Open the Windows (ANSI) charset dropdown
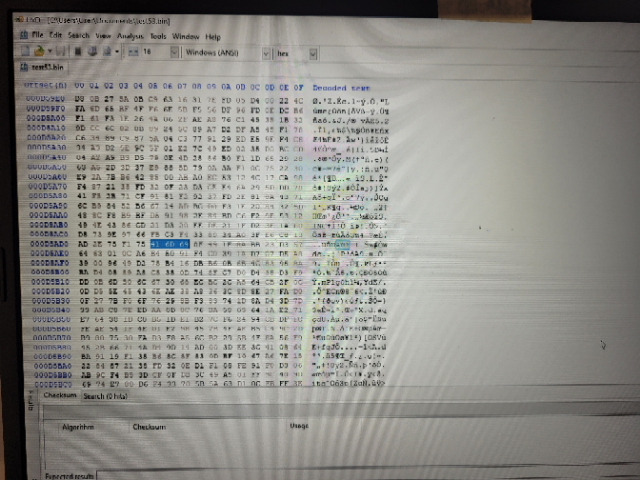 pyautogui.click(x=265, y=51)
